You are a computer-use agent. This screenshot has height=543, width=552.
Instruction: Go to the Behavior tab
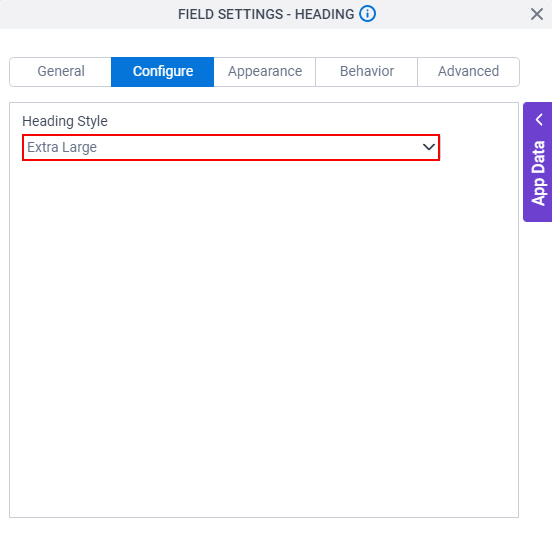point(366,71)
